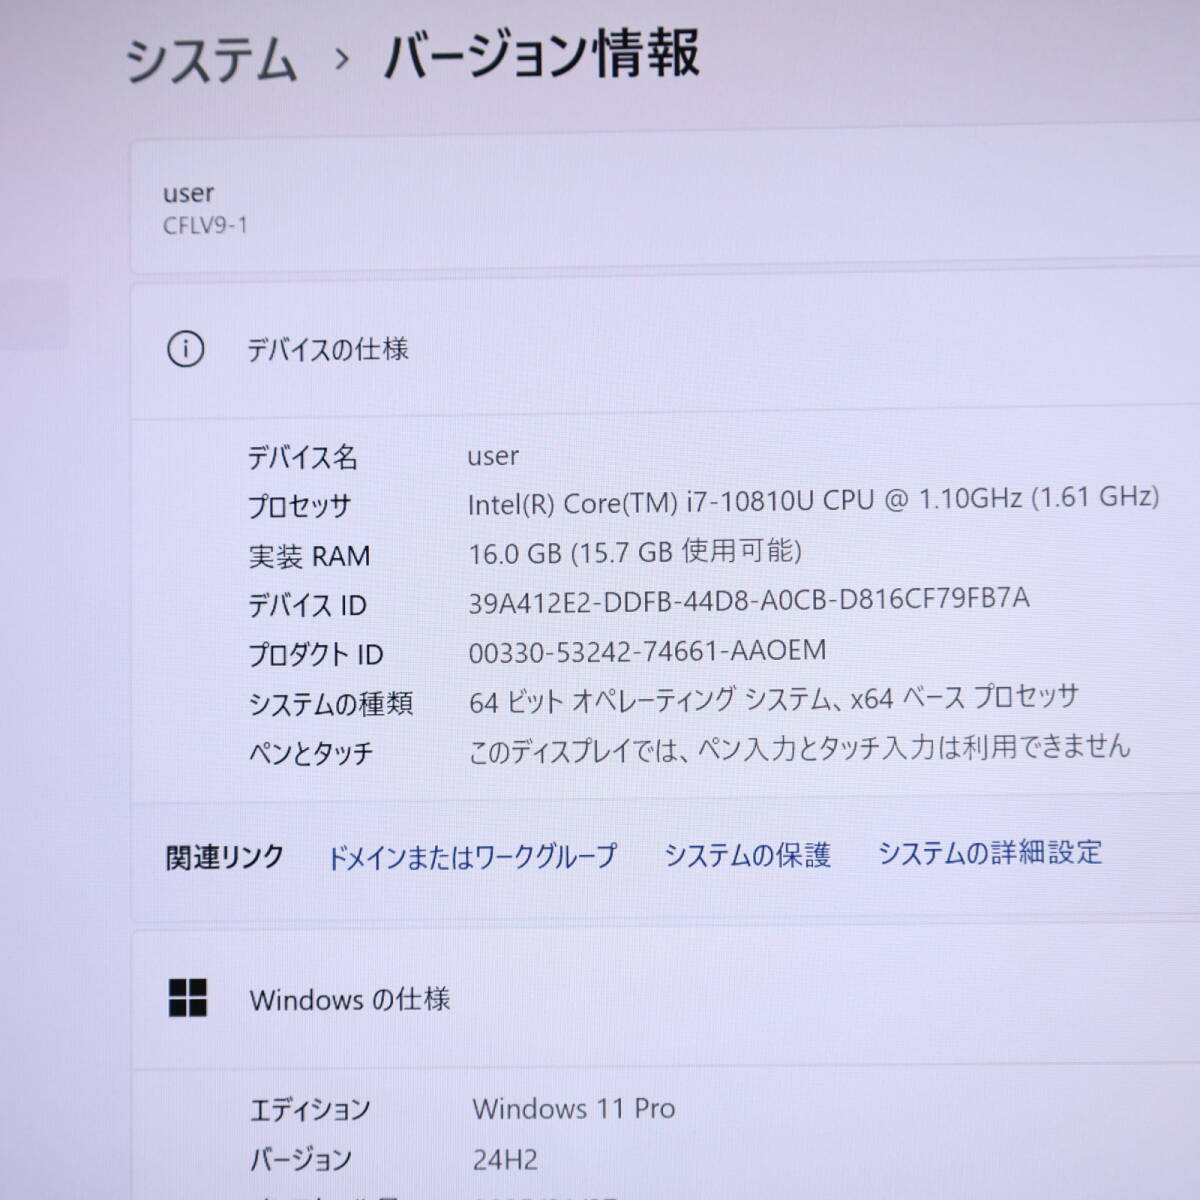The image size is (1200, 1200).
Task: Click the 関連リンク label
Action: coord(225,857)
